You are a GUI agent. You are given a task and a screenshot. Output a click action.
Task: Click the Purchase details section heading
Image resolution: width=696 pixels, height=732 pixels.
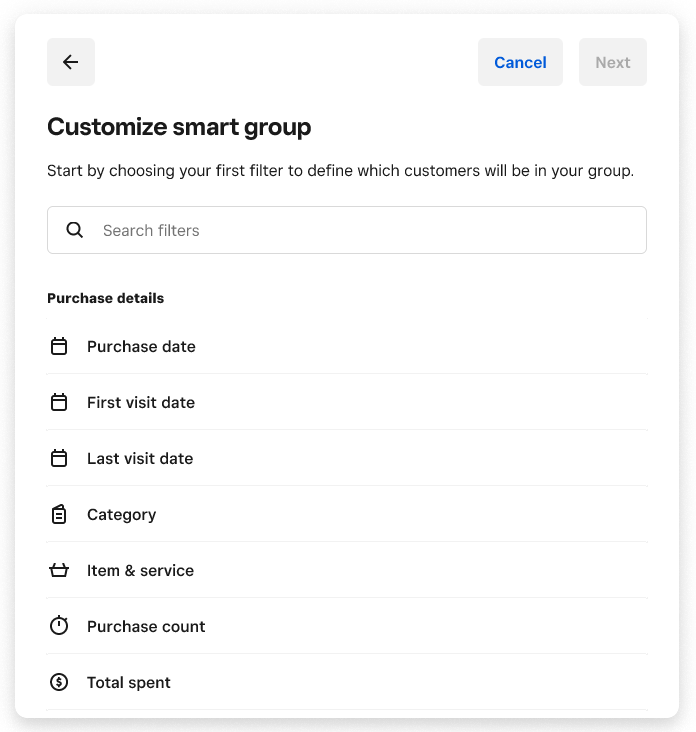[106, 298]
